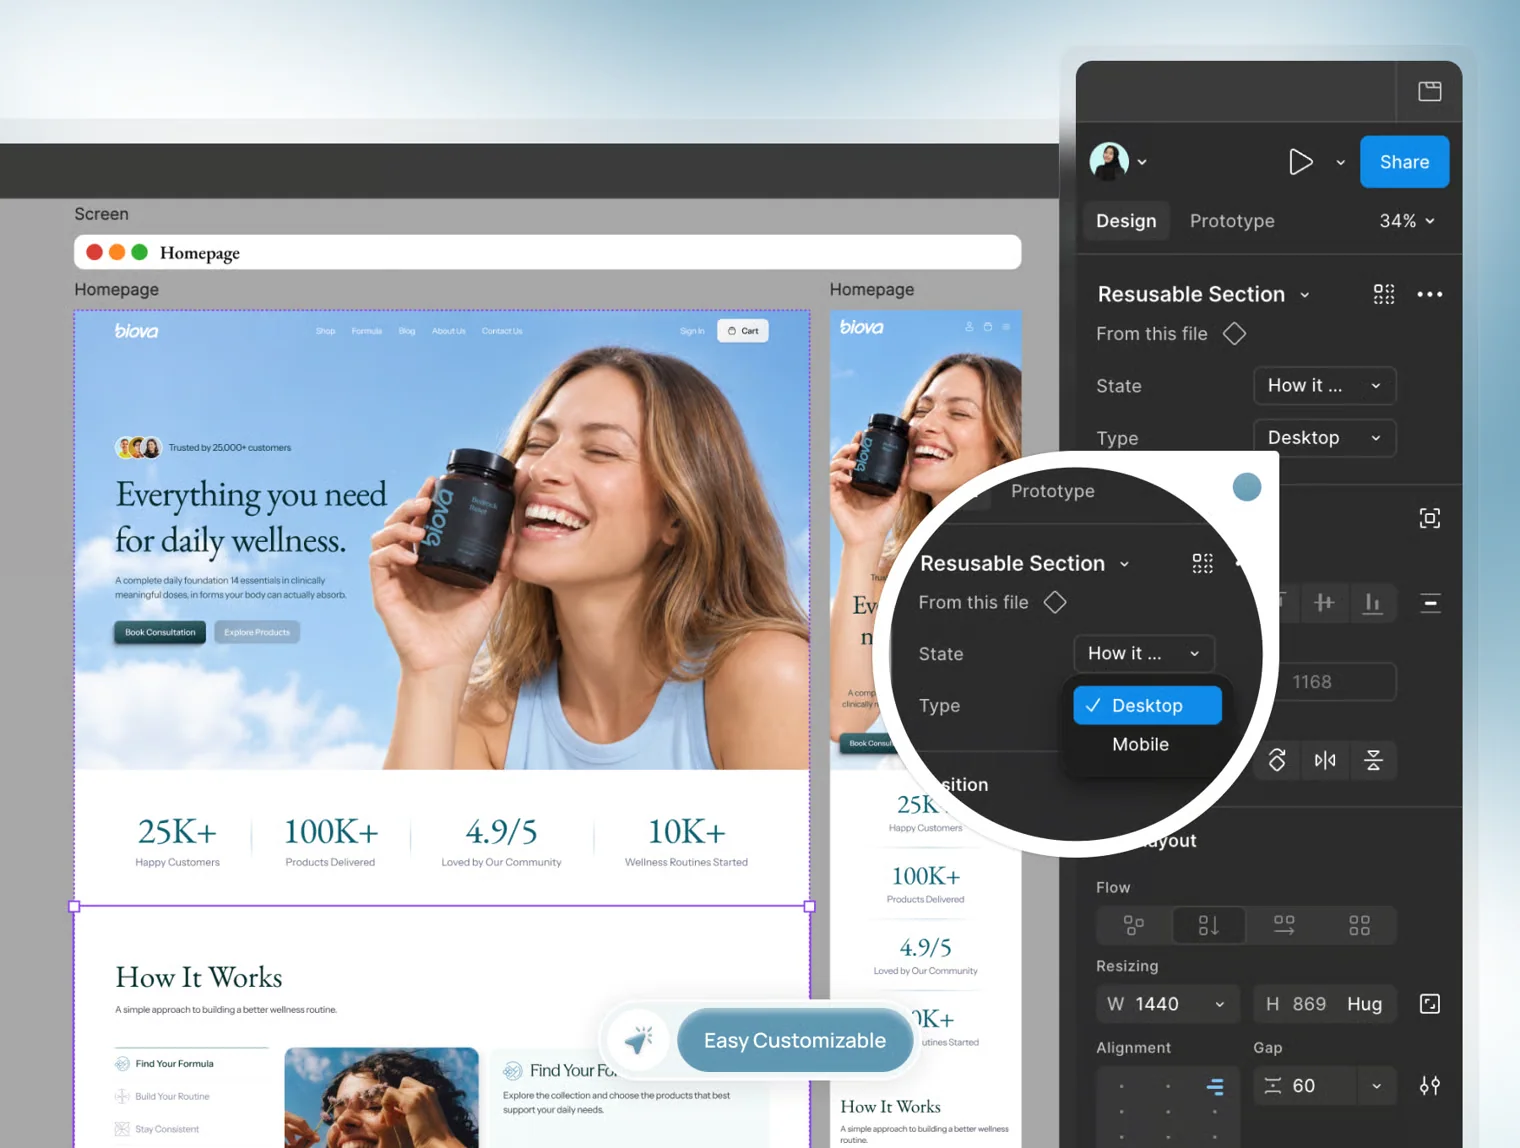Click the align bottom icon
Viewport: 1520px width, 1148px height.
click(1372, 602)
